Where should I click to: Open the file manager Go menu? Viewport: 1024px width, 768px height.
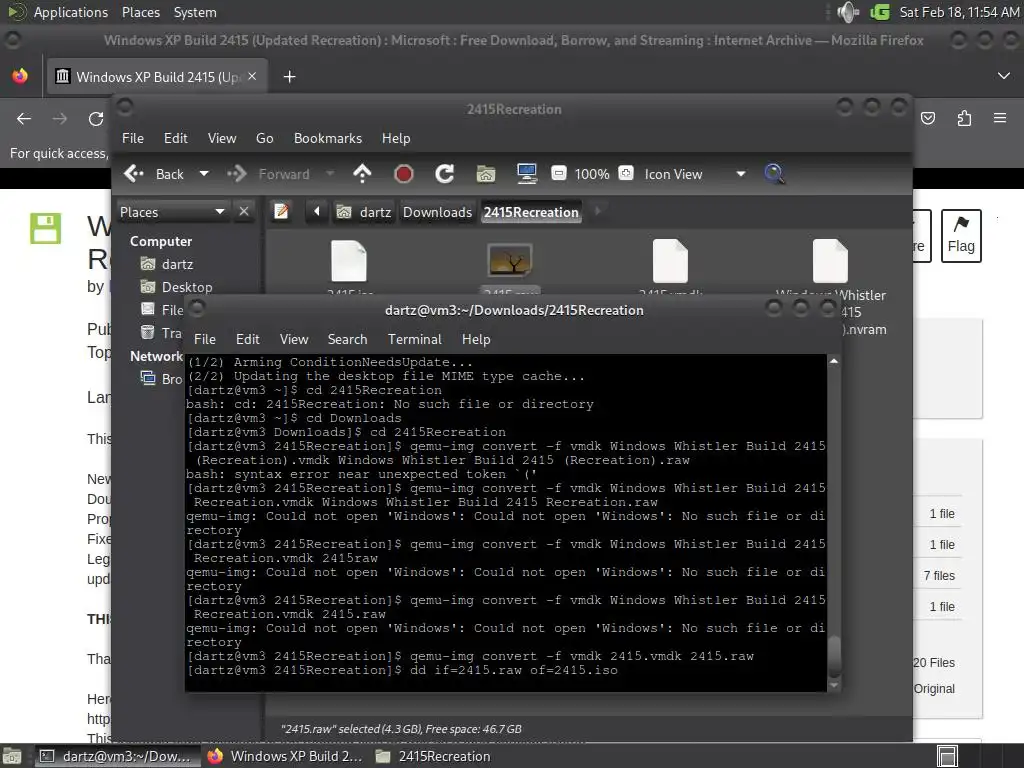[264, 138]
